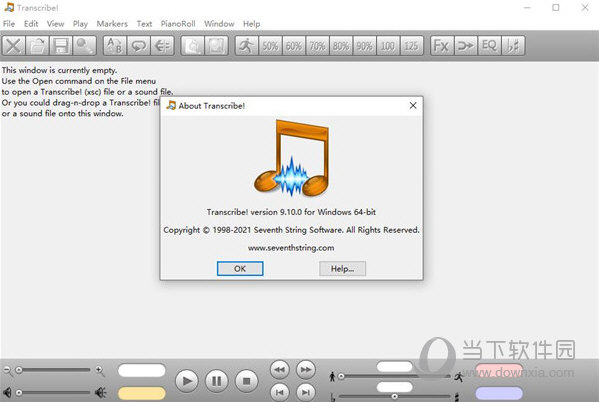The image size is (599, 402).
Task: Click the A-B markers toolbar icon
Action: [115, 46]
